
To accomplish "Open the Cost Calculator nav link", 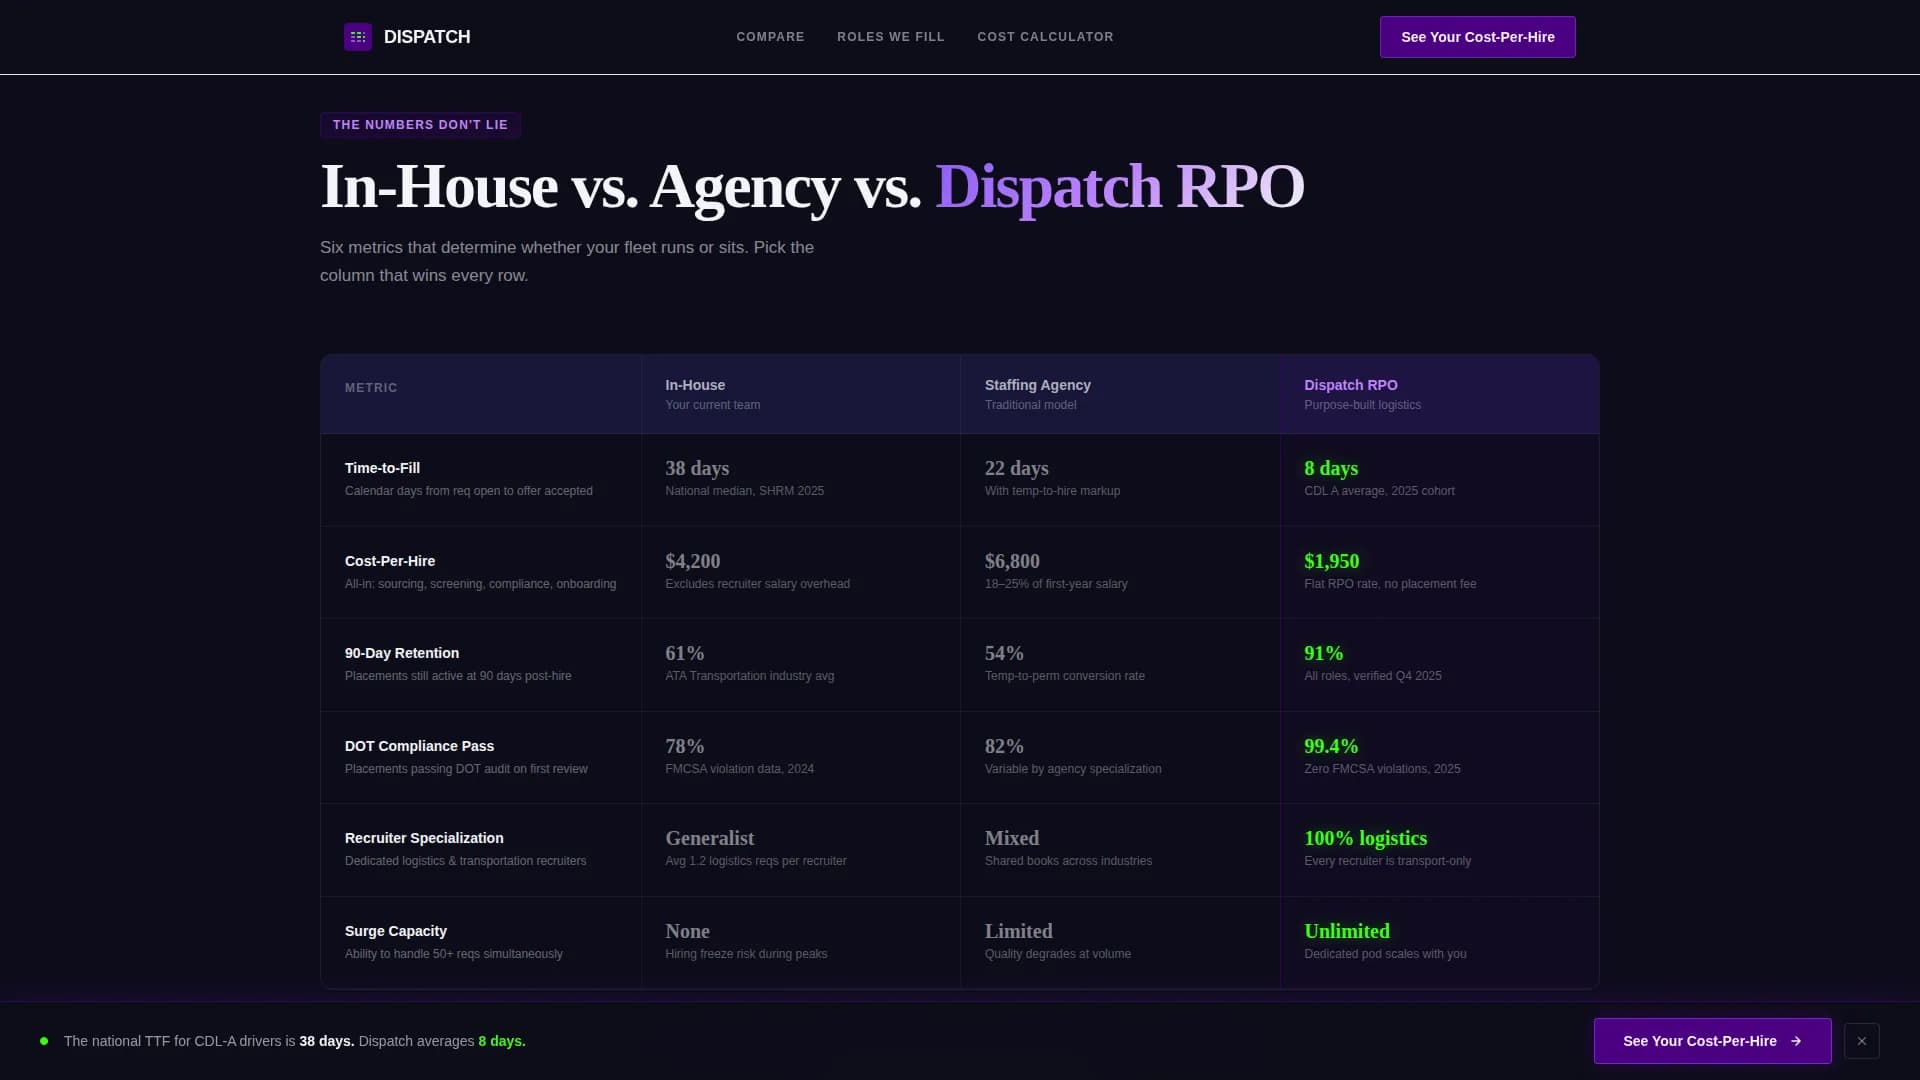I will click(1045, 37).
